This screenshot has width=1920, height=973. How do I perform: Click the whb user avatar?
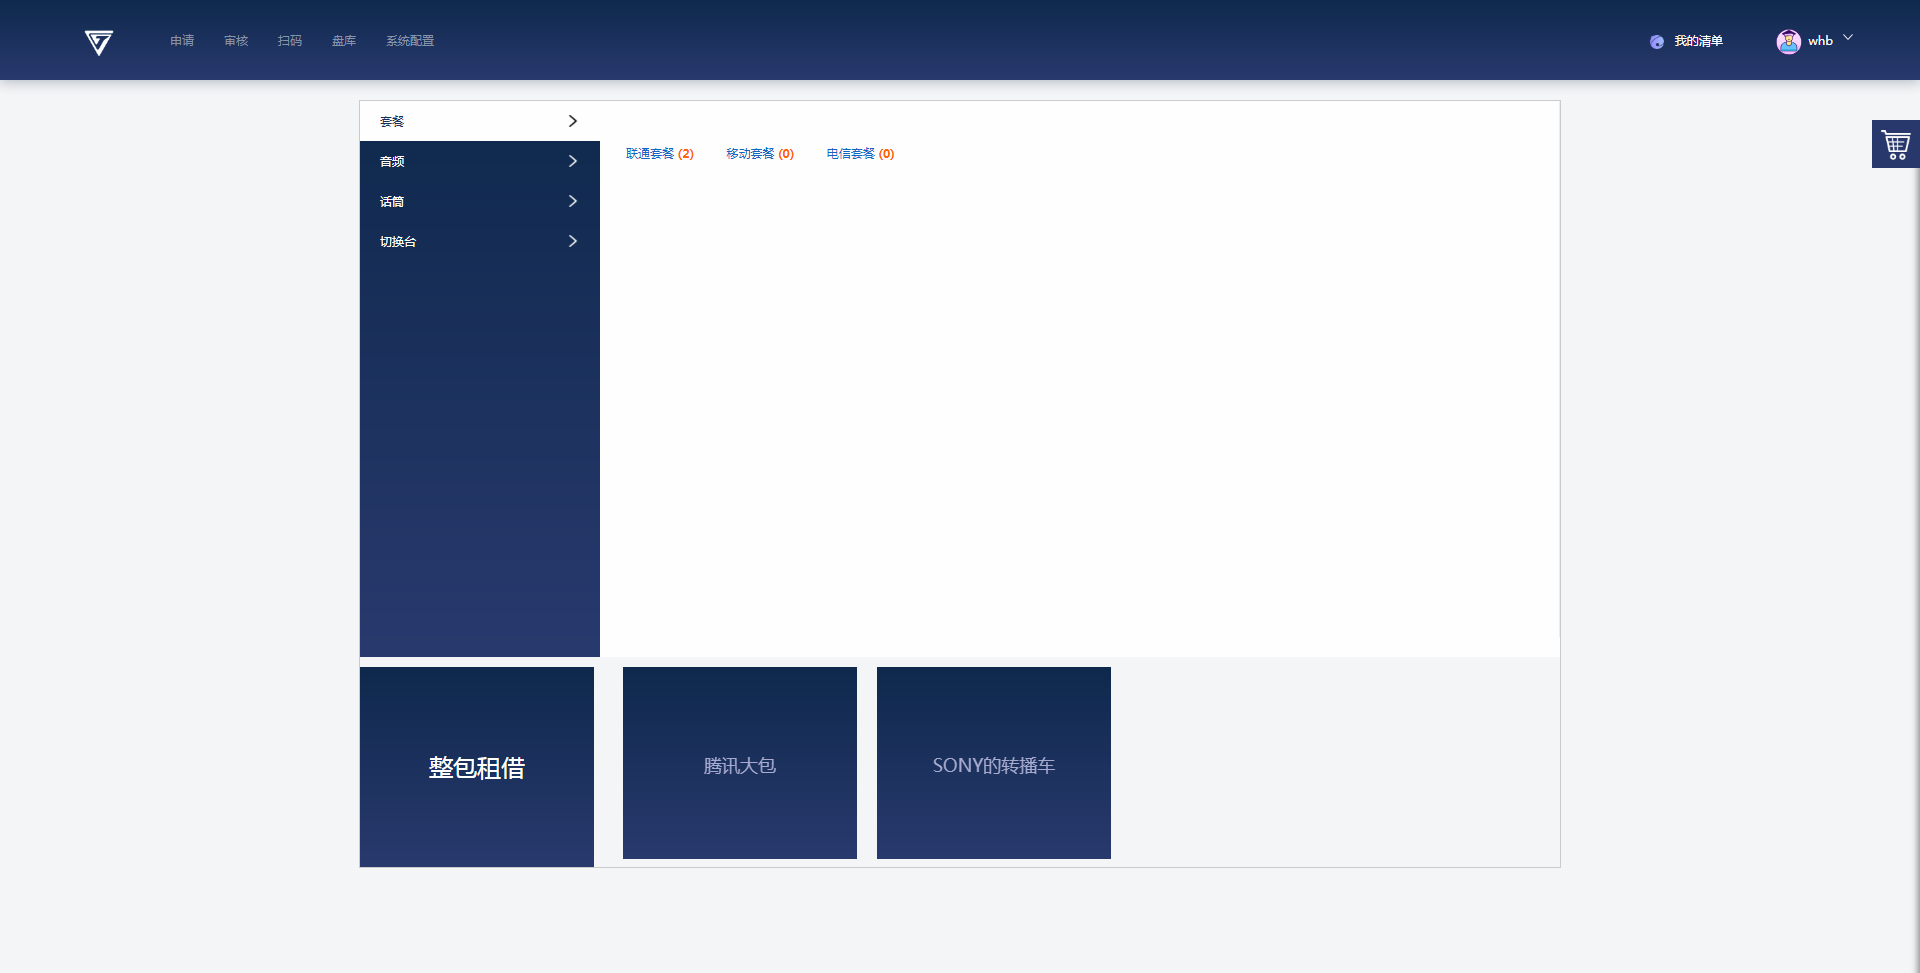pos(1788,41)
